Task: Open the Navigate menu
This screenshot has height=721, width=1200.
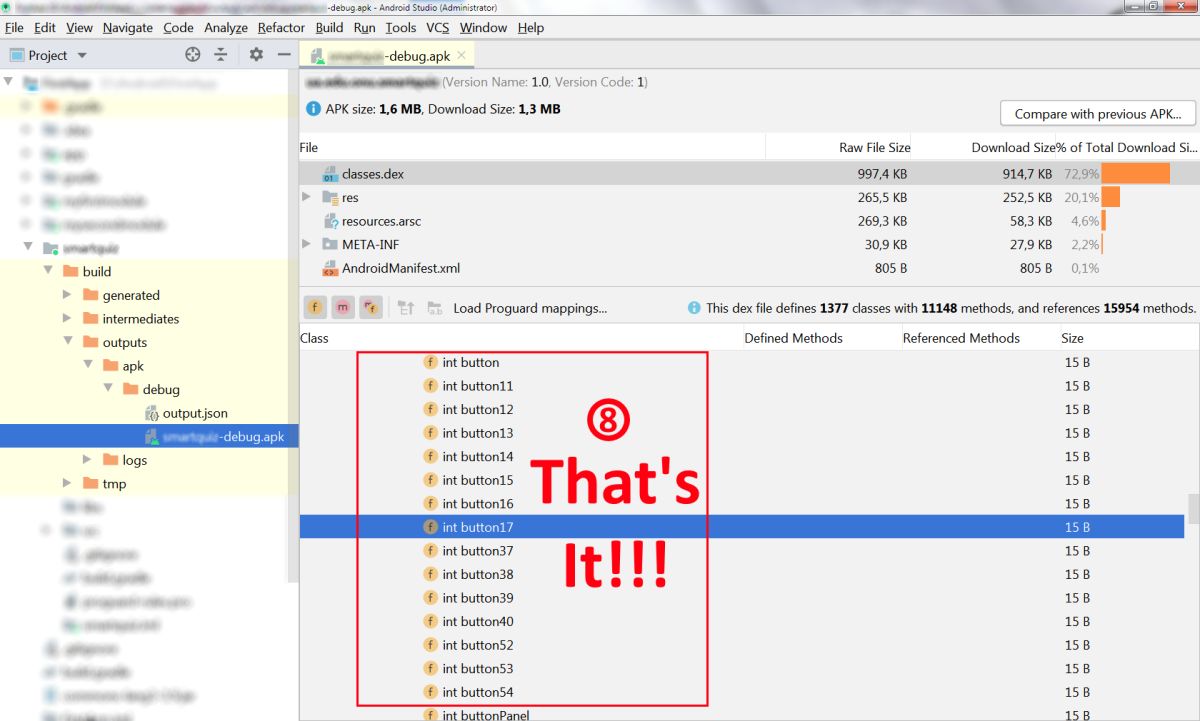Action: click(128, 28)
